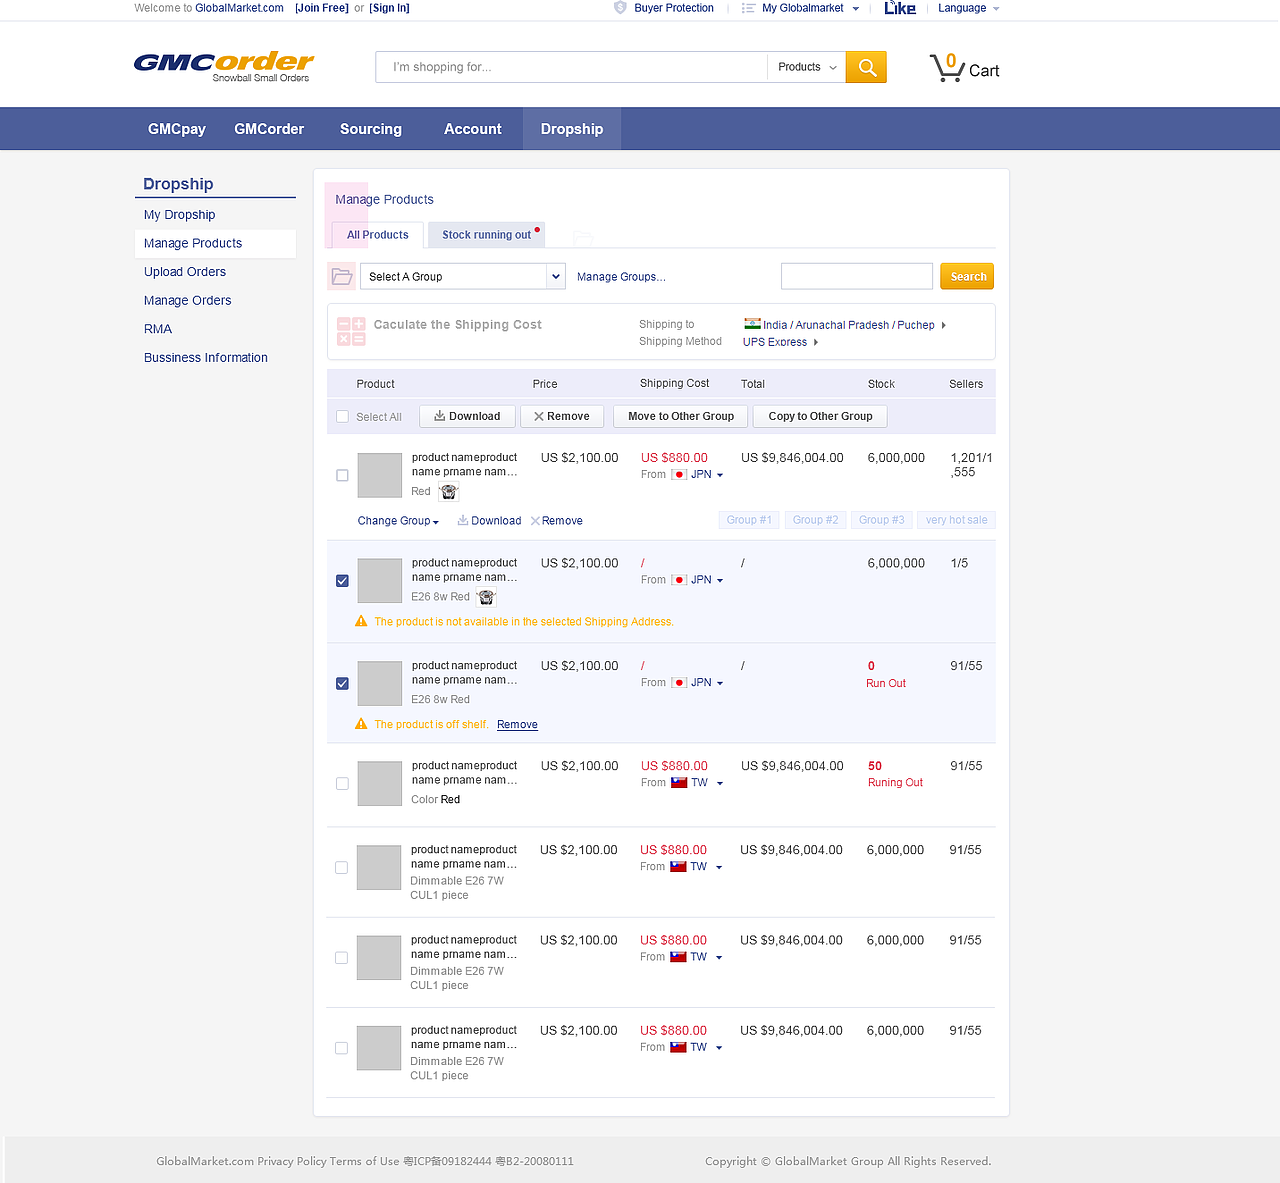Click the Group #1 tag

click(749, 520)
